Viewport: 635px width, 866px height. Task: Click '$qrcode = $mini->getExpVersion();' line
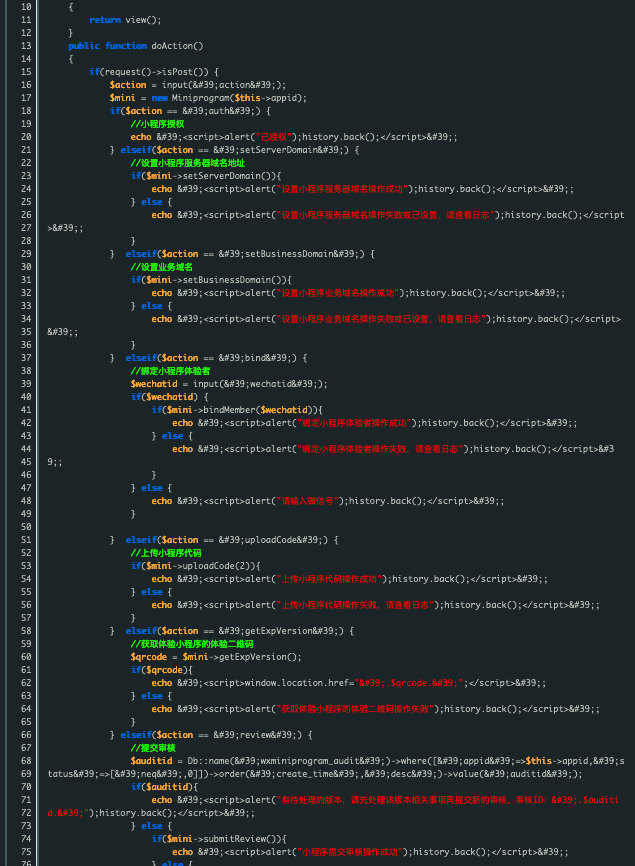pos(216,657)
